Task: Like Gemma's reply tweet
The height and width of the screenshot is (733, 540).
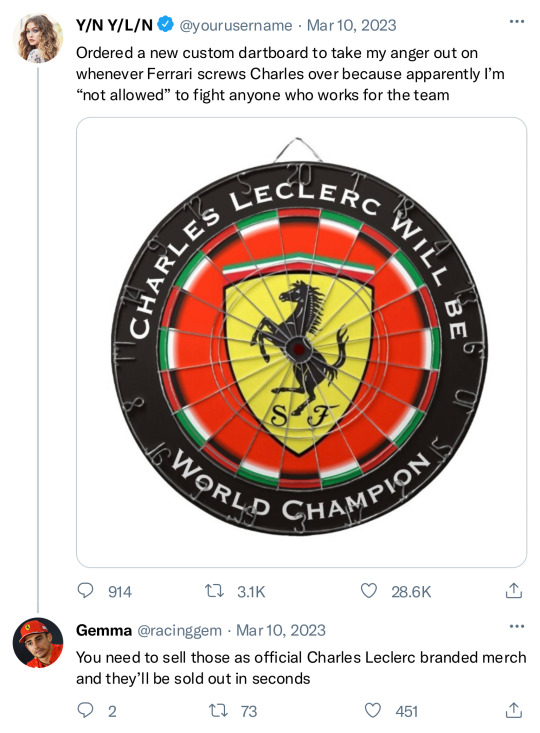Action: (x=372, y=710)
